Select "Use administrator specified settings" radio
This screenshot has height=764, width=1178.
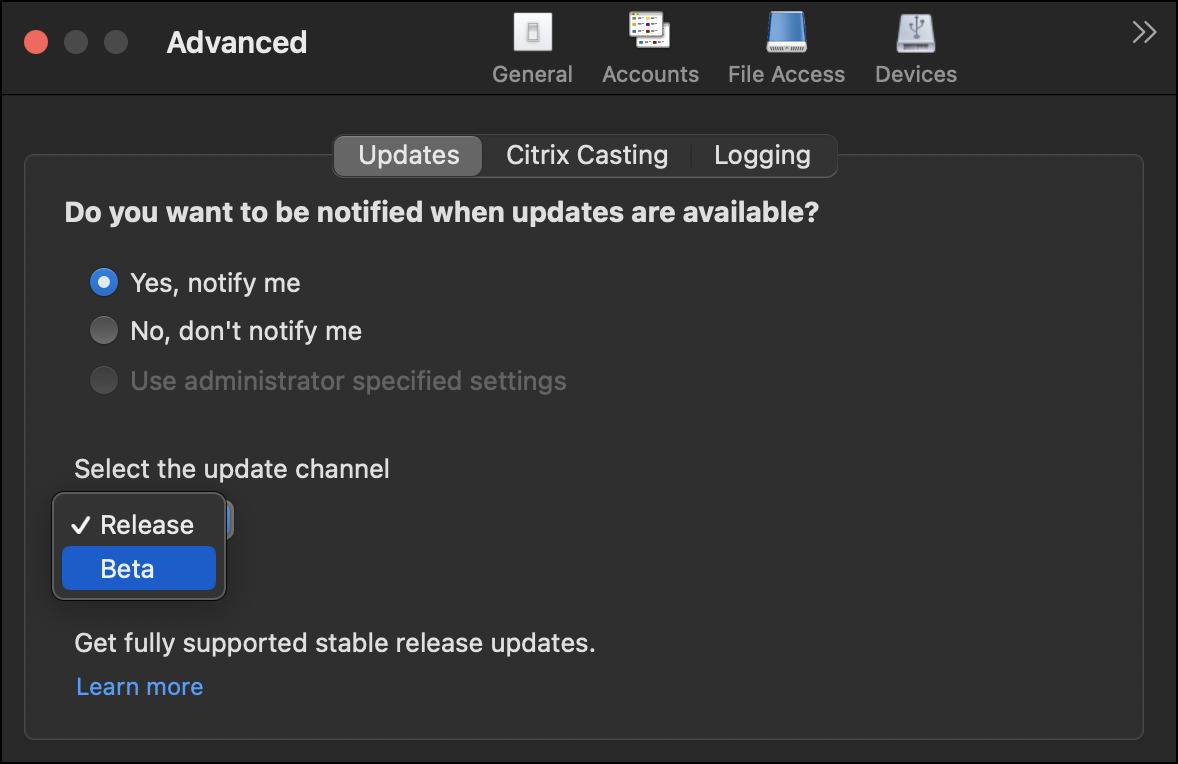pyautogui.click(x=104, y=380)
